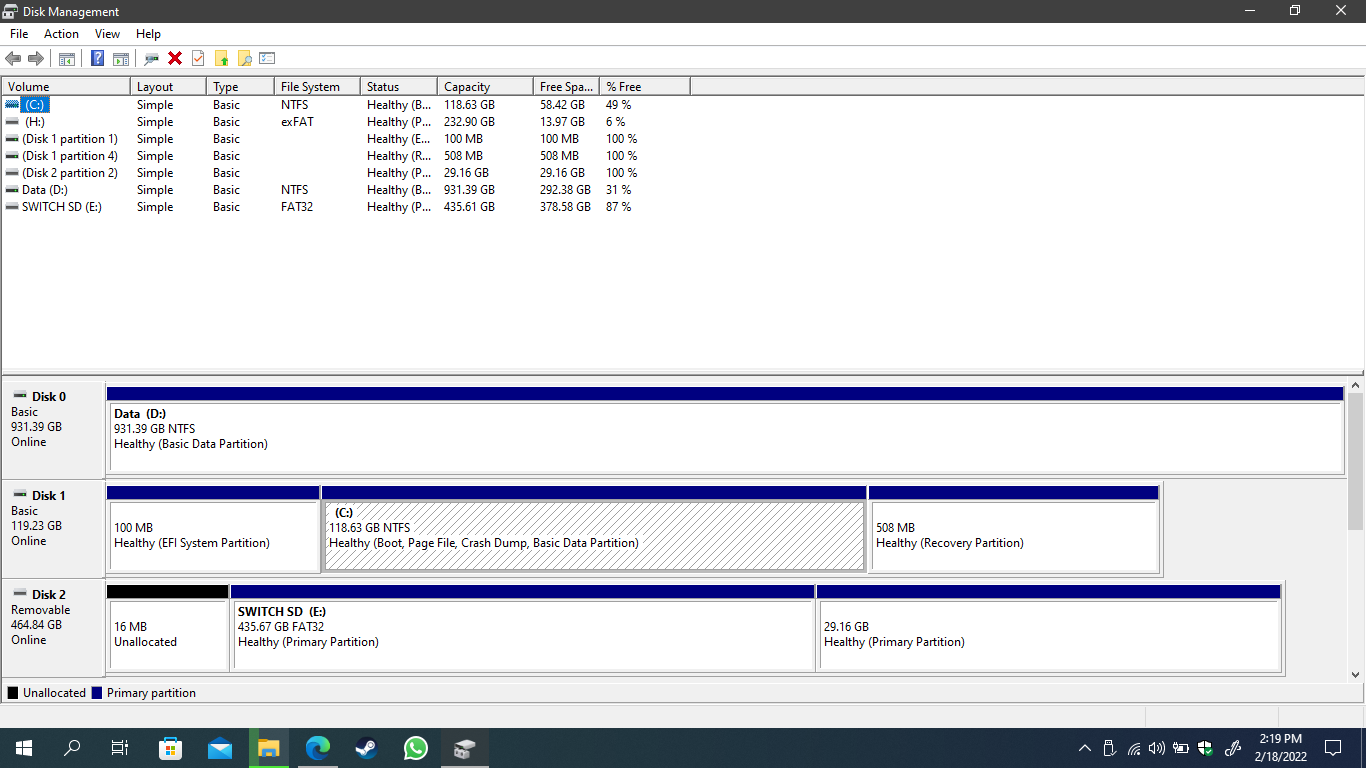
Task: Click the disk pane scrollbar up arrow
Action: tap(1356, 384)
